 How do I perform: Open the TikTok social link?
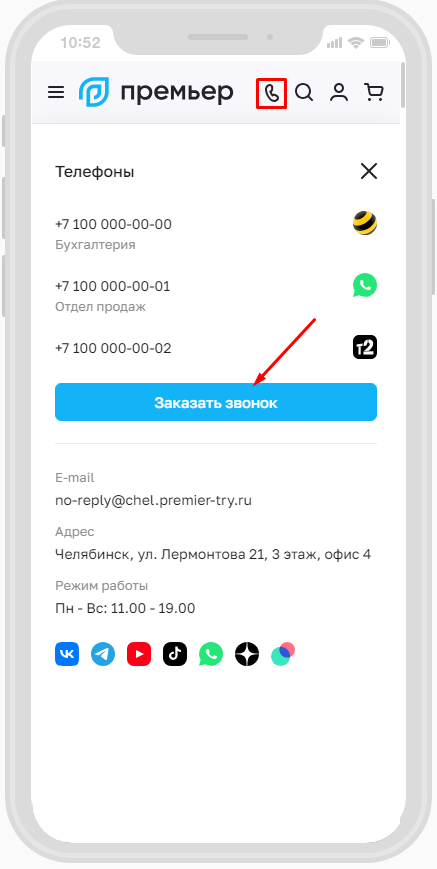click(175, 655)
